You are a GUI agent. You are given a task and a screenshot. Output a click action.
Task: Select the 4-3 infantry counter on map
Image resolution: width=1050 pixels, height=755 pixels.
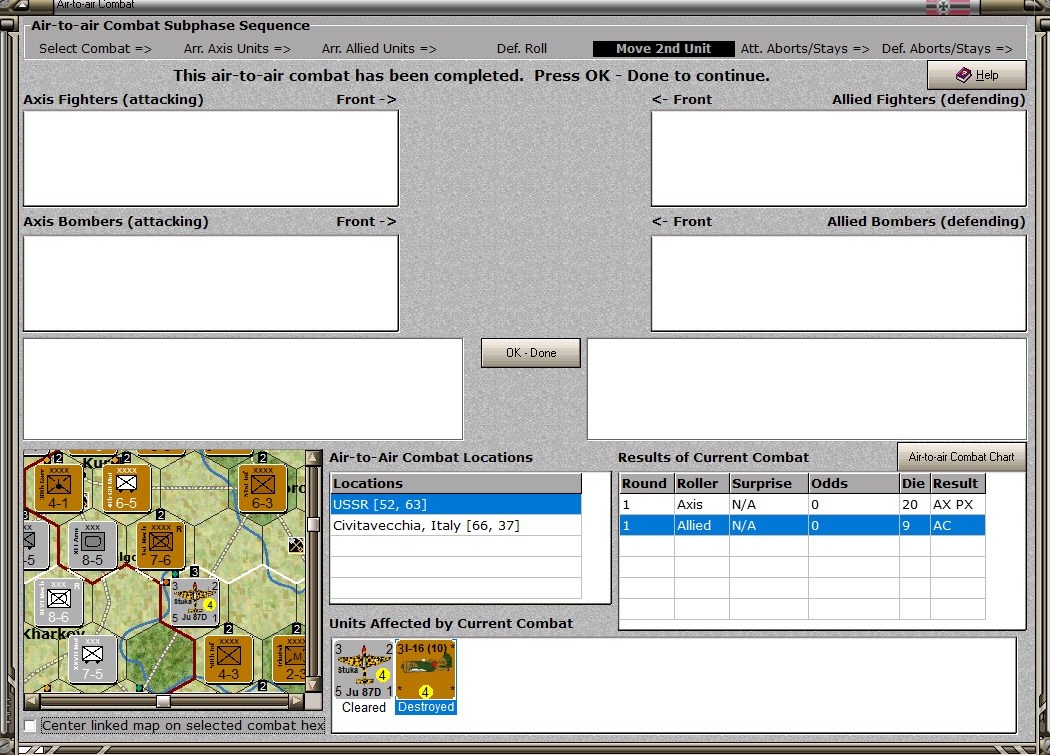coord(228,659)
